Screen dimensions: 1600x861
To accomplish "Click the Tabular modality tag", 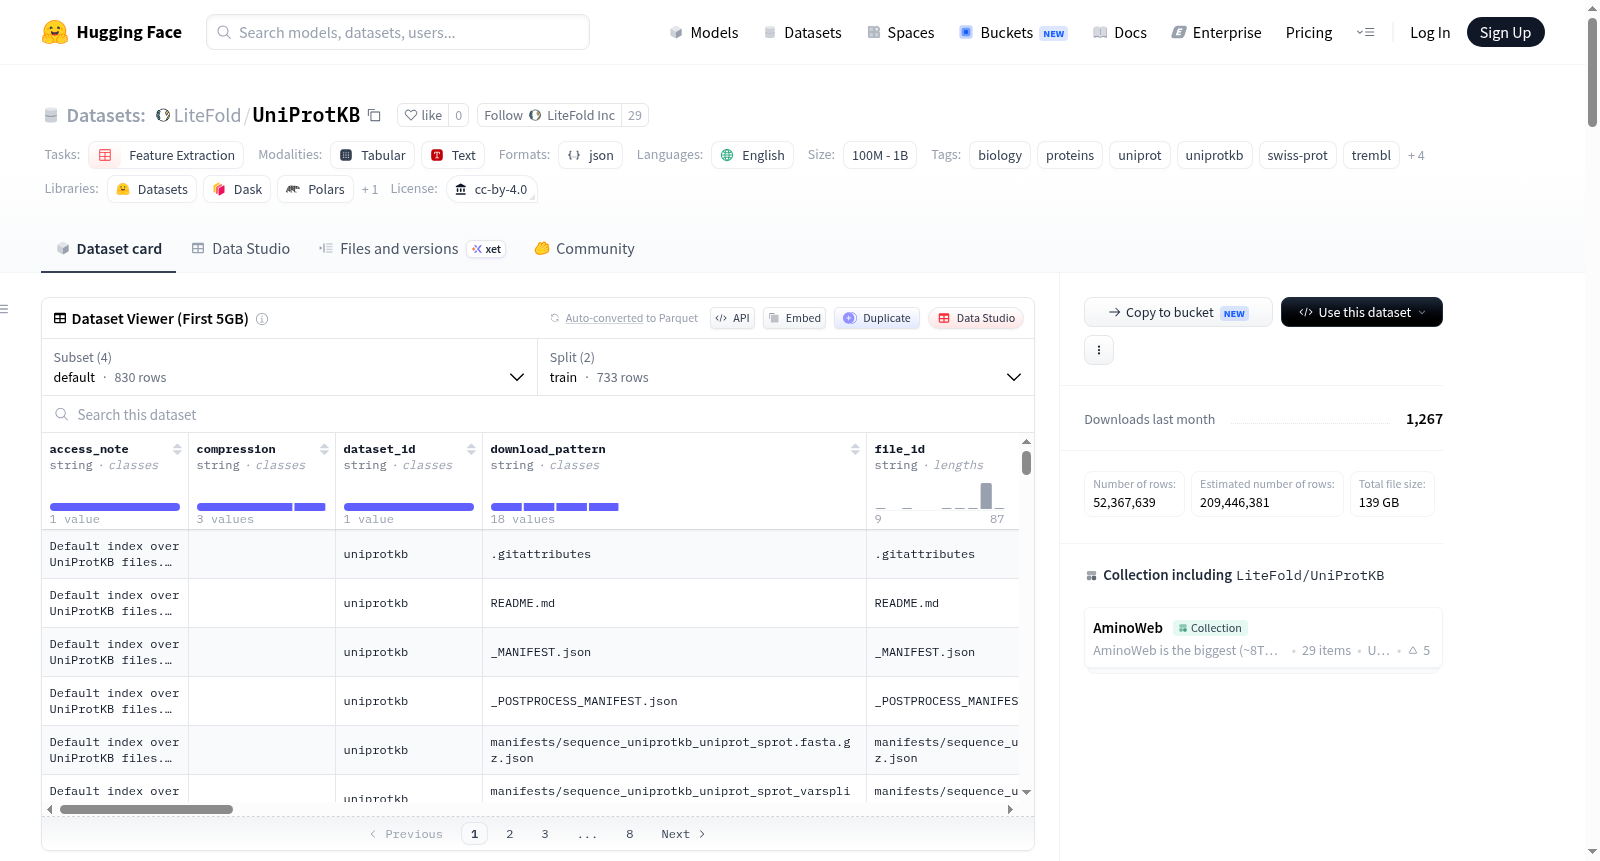I will [372, 155].
